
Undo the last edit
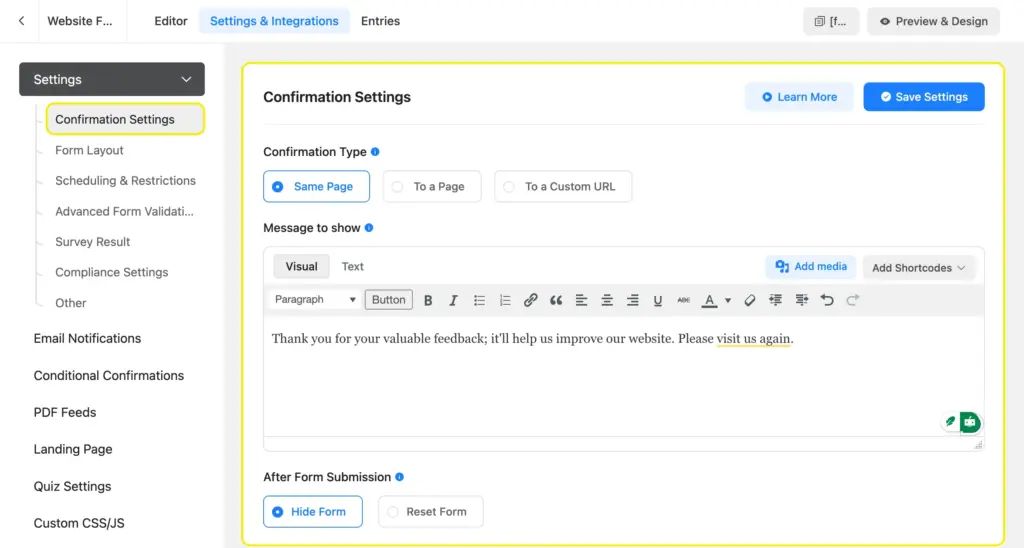pos(827,300)
